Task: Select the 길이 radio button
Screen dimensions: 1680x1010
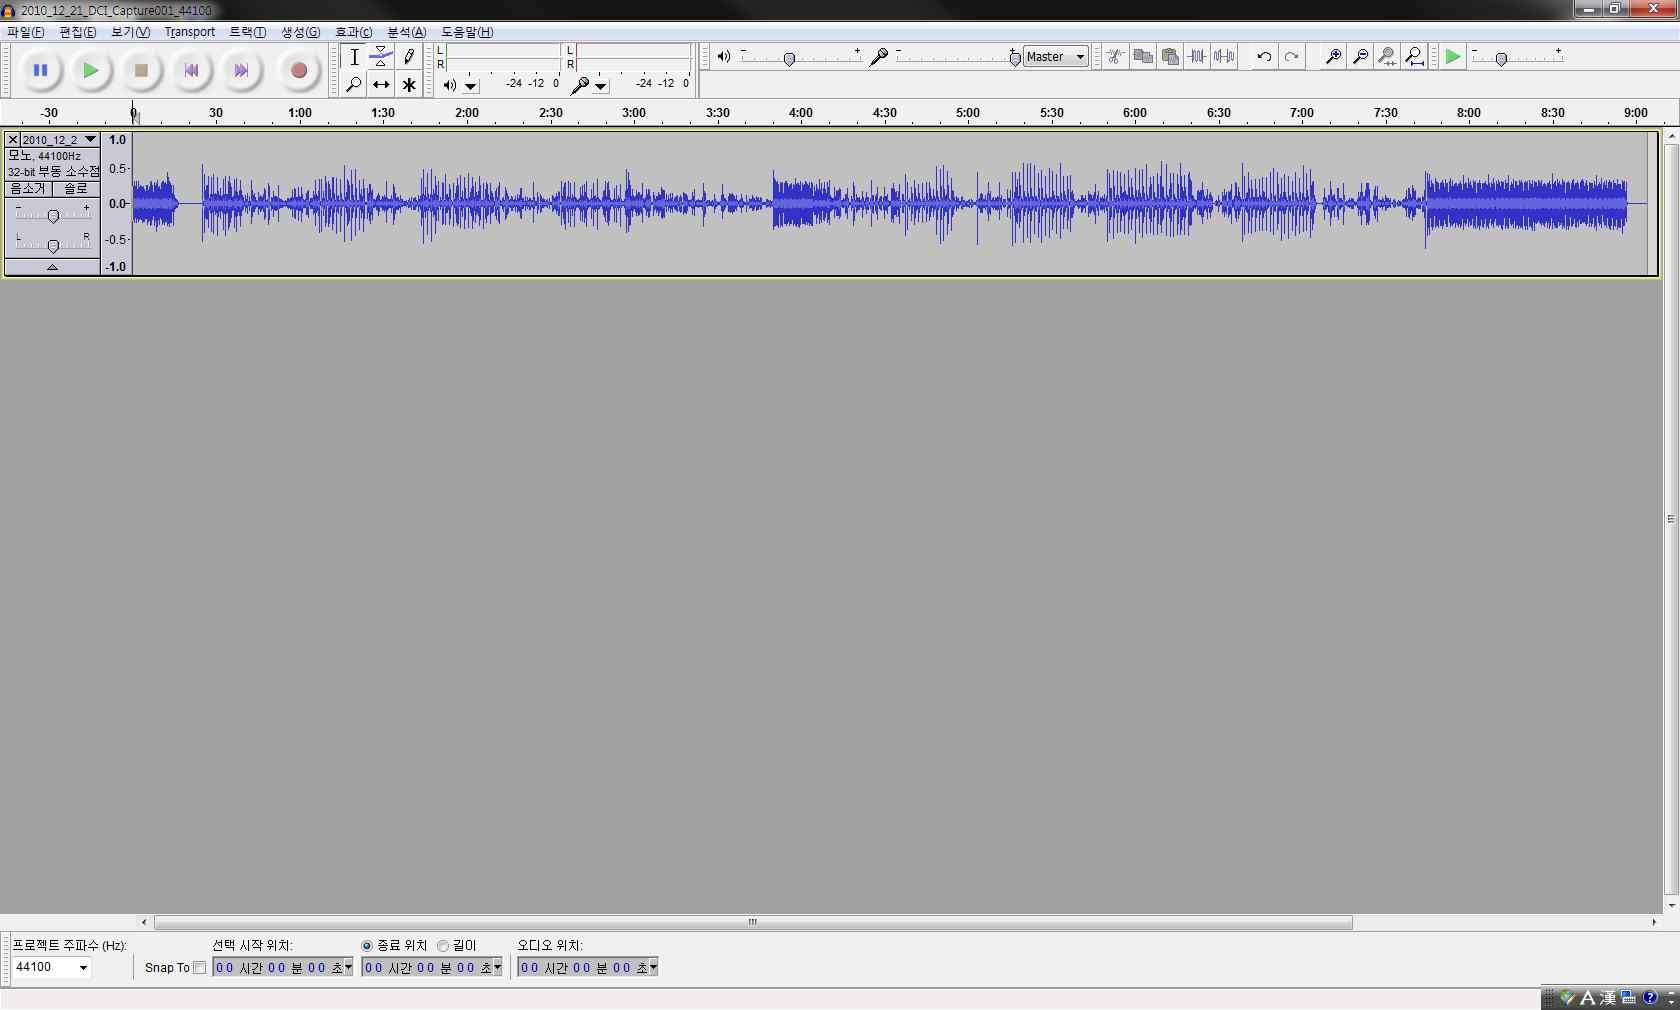Action: point(443,946)
